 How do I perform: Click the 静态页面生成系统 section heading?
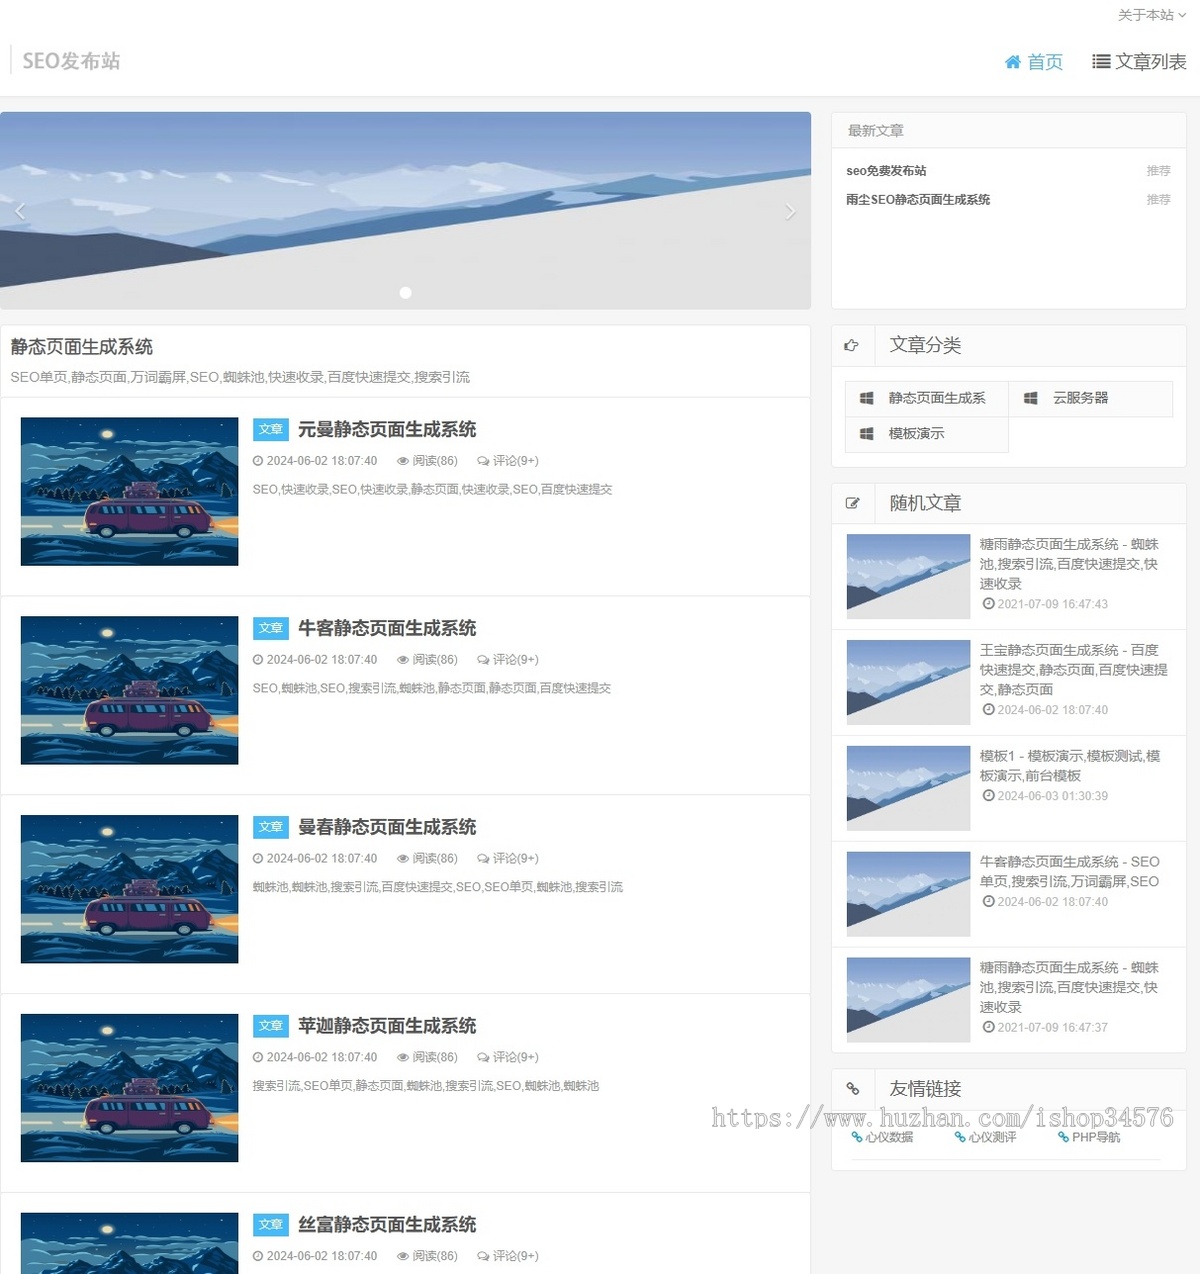pyautogui.click(x=81, y=348)
